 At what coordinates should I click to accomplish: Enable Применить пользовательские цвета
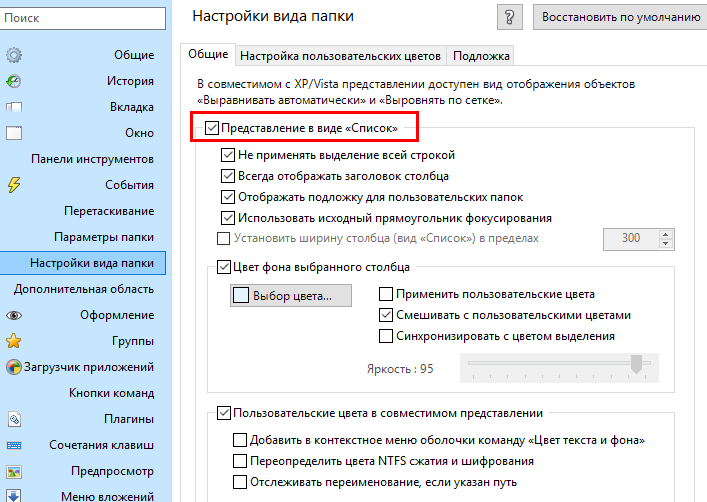[386, 294]
